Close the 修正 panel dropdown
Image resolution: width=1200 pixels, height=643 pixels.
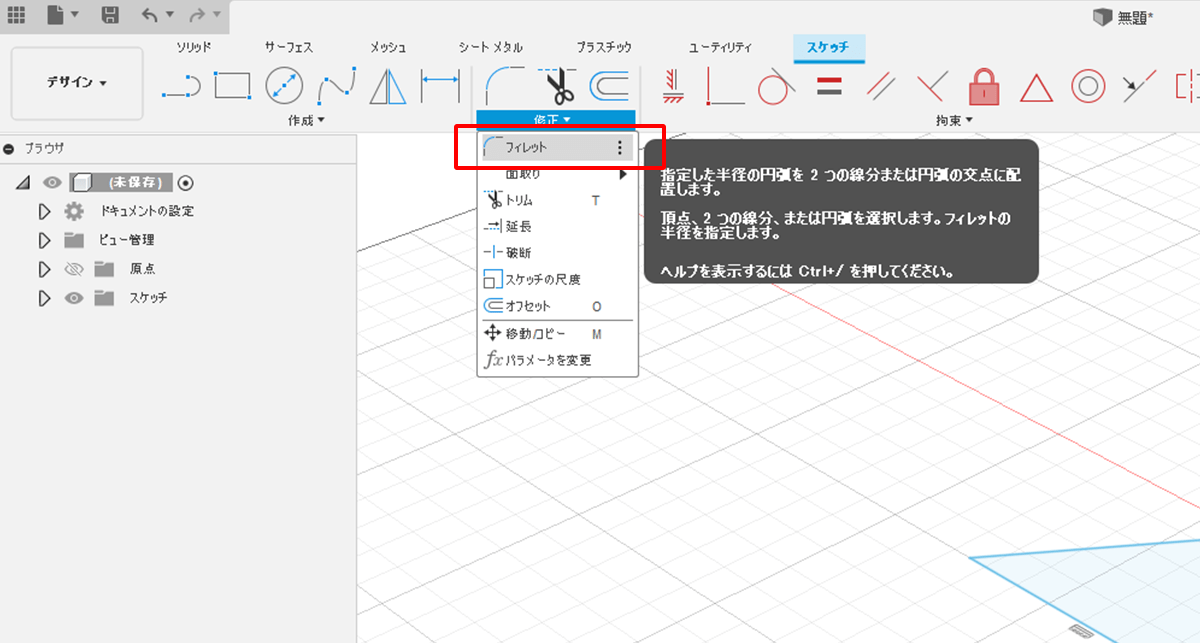pyautogui.click(x=555, y=120)
